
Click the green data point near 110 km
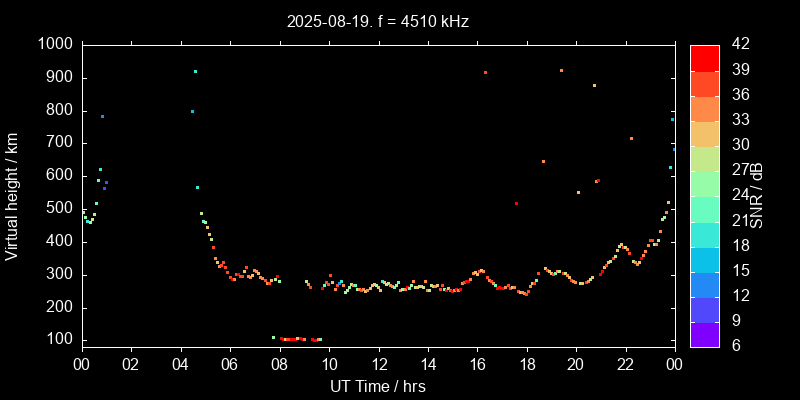click(x=273, y=337)
